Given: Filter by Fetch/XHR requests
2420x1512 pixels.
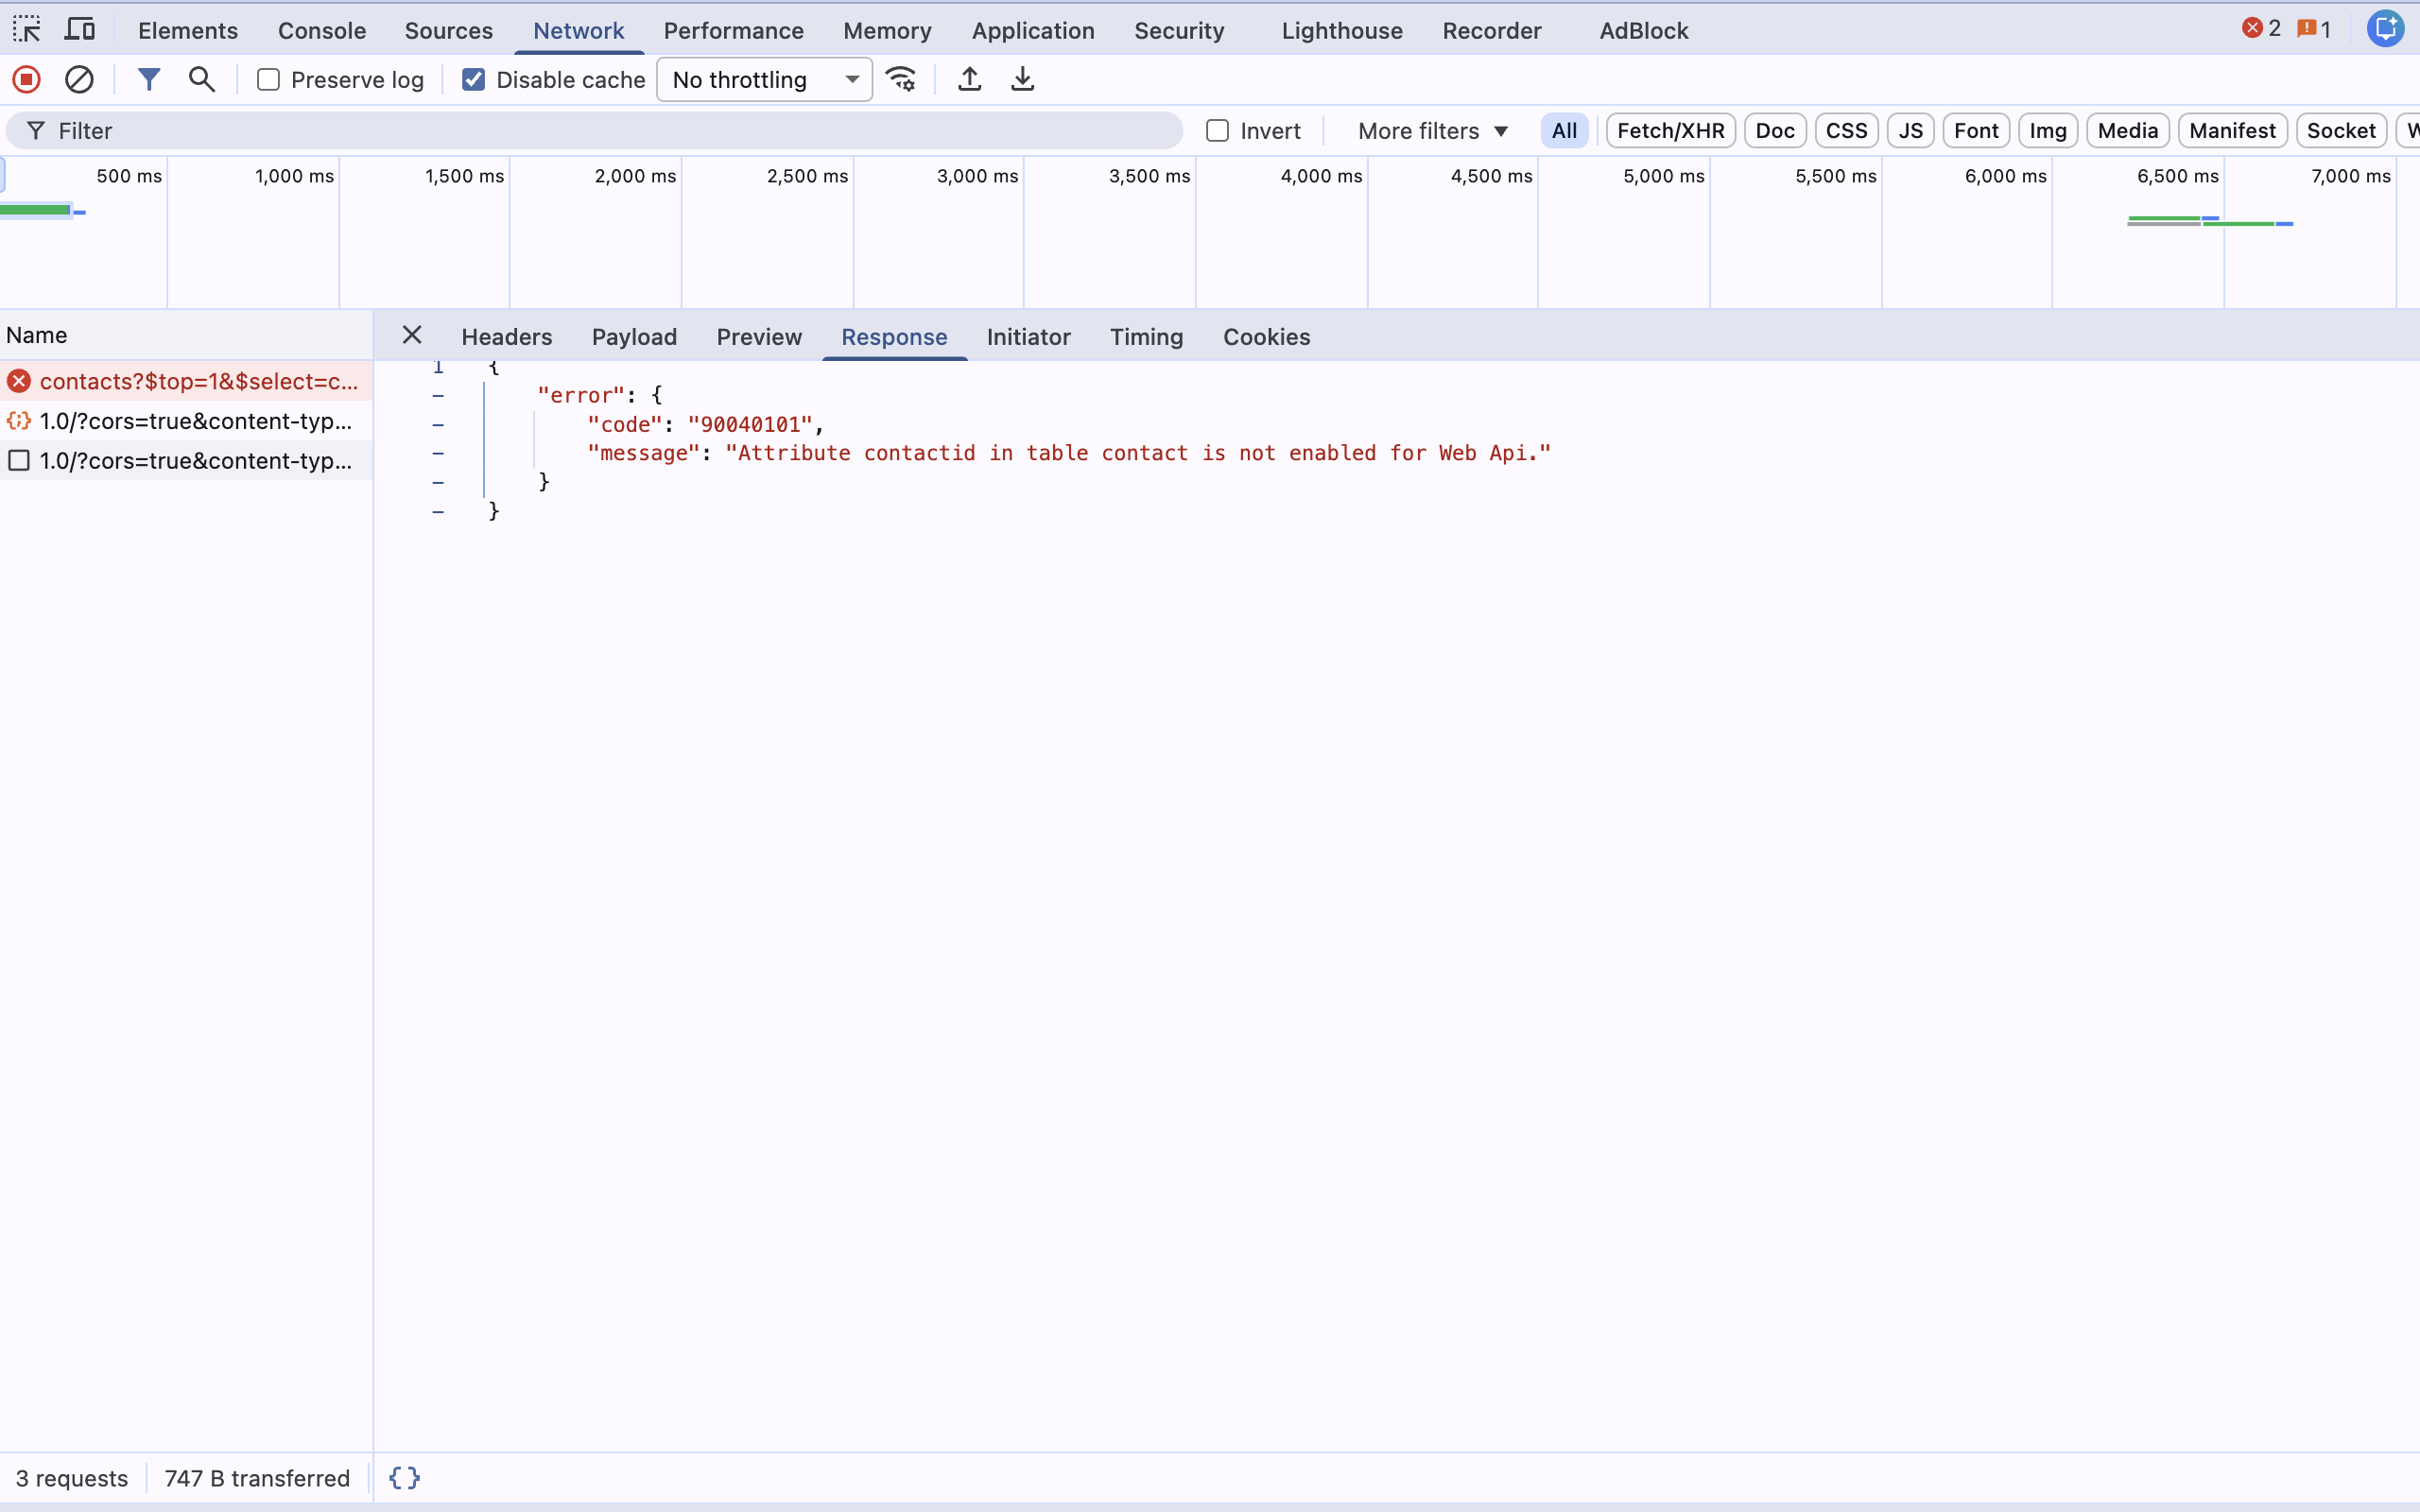Looking at the screenshot, I should (1670, 131).
